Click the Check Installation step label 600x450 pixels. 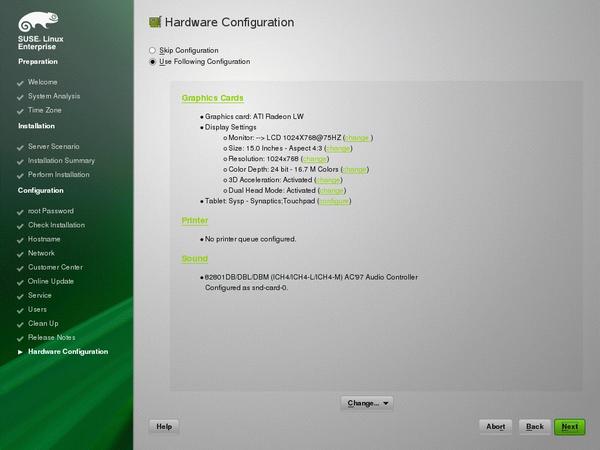(x=56, y=225)
